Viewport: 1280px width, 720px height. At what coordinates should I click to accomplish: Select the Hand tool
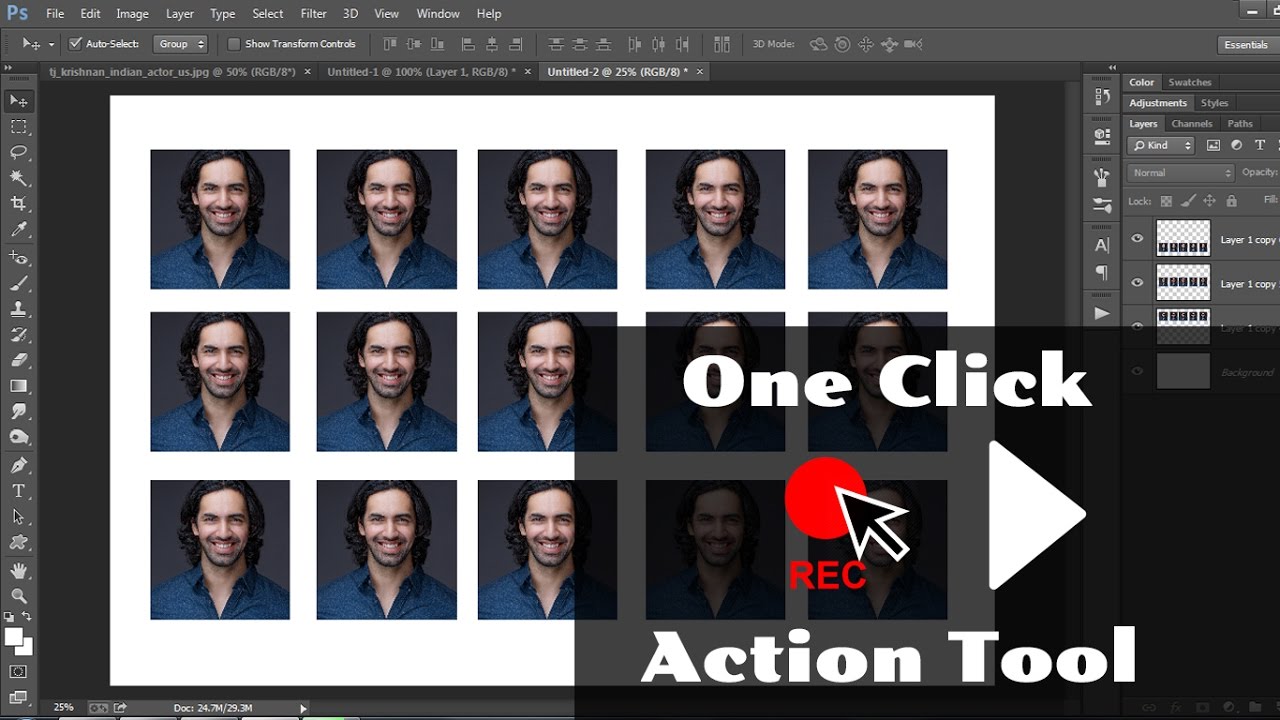(x=19, y=570)
